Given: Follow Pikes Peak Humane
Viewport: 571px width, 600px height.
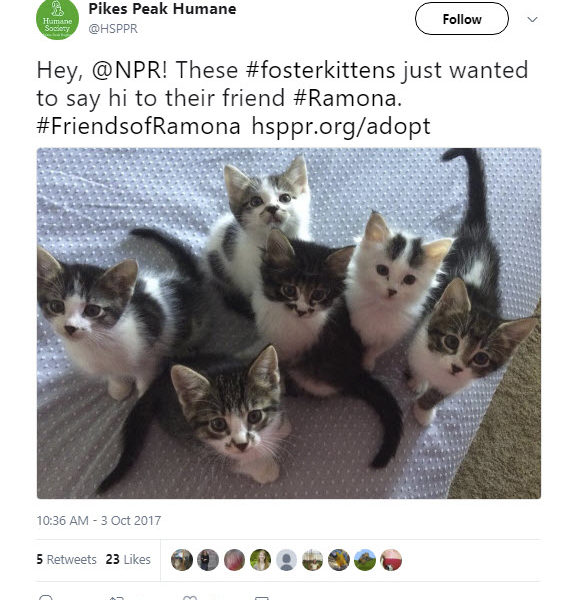Looking at the screenshot, I should point(462,19).
